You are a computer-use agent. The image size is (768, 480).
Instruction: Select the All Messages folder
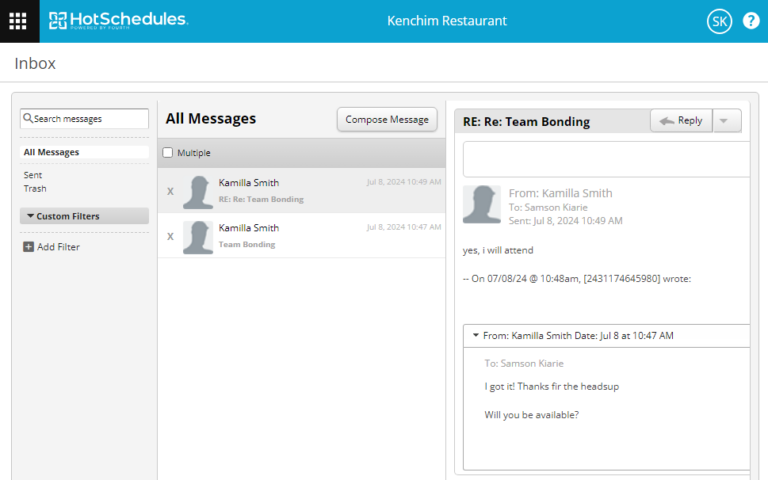coord(52,153)
